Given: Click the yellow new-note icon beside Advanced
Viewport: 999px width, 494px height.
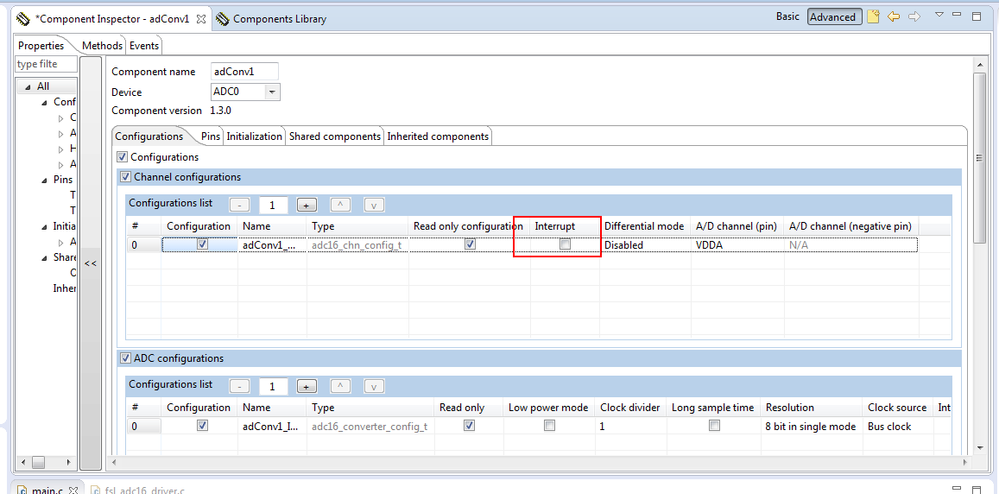Looking at the screenshot, I should pyautogui.click(x=873, y=17).
